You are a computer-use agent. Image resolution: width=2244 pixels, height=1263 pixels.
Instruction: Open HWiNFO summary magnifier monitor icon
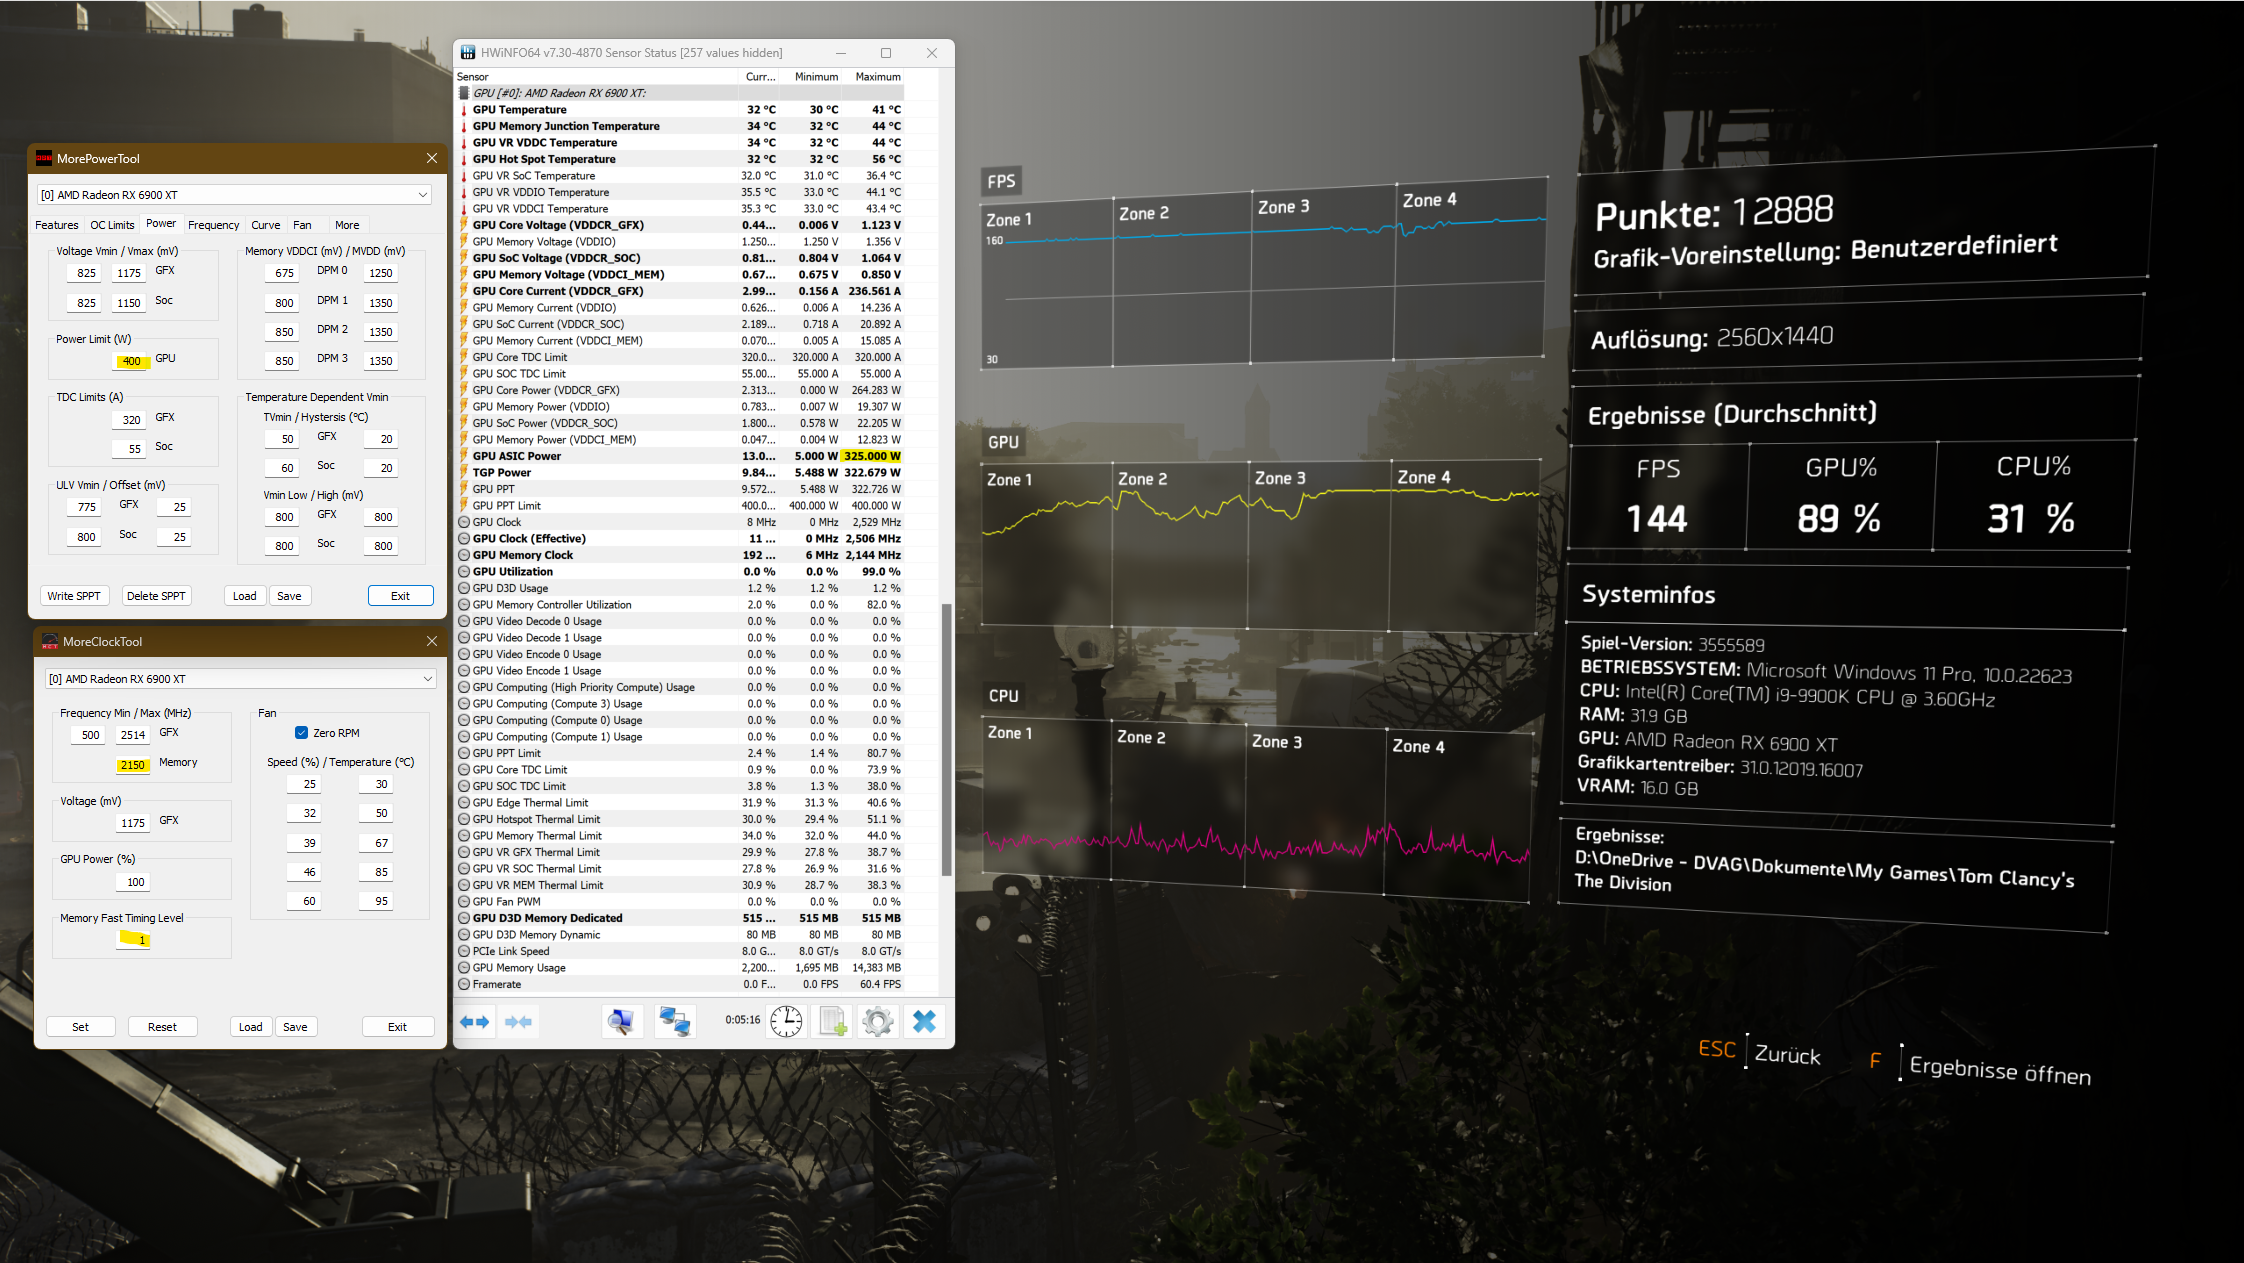click(621, 1021)
